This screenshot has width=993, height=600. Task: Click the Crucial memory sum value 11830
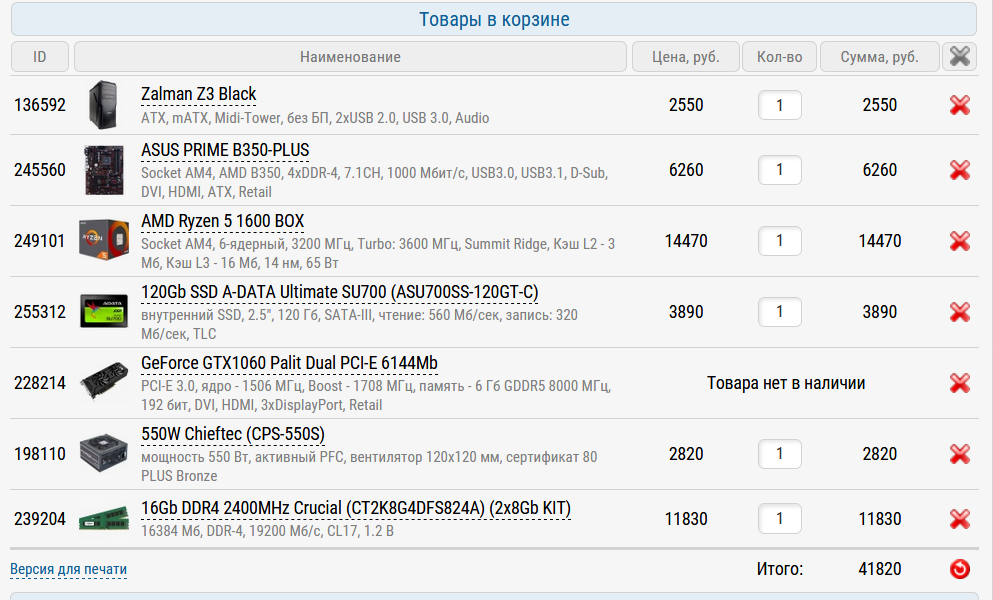(880, 519)
